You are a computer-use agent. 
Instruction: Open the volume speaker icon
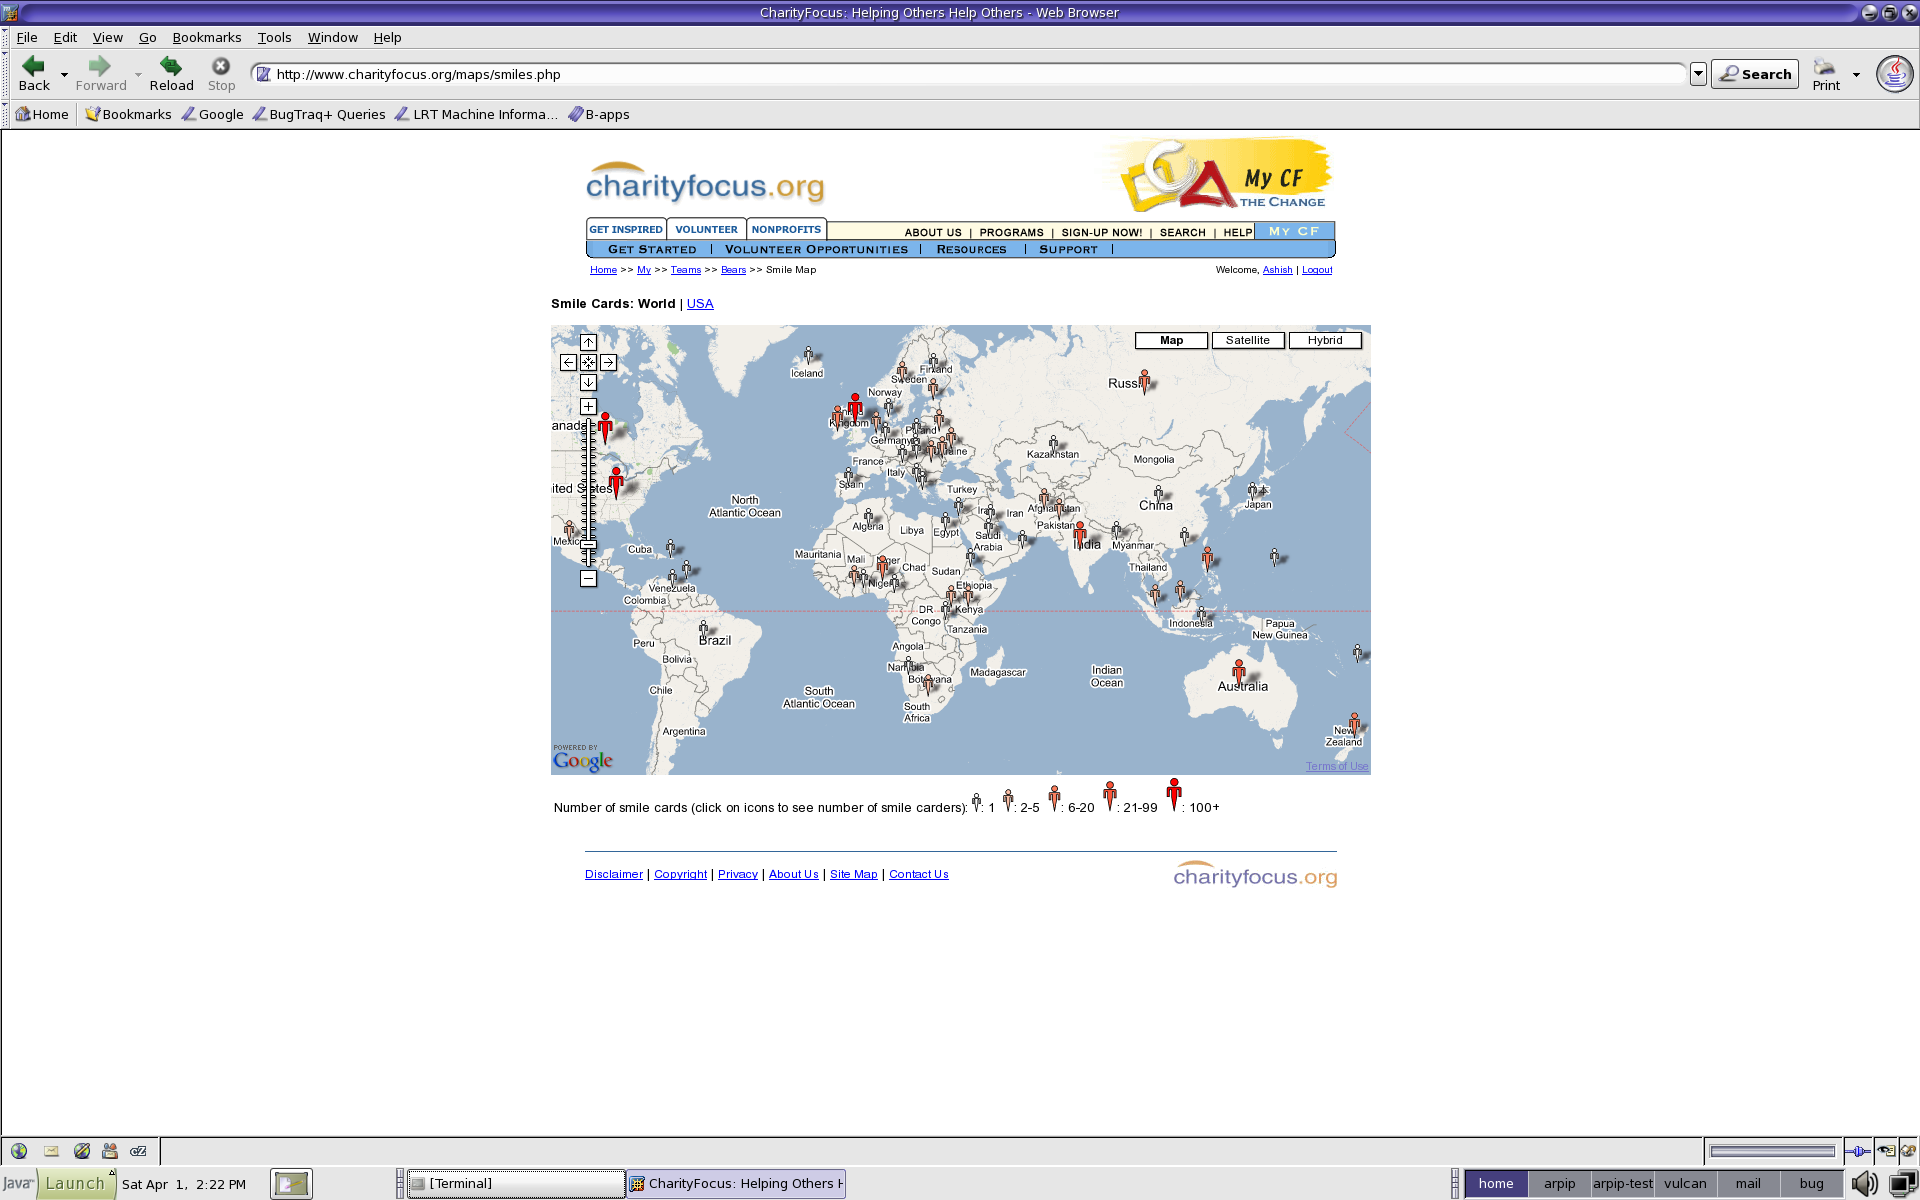[1864, 1184]
